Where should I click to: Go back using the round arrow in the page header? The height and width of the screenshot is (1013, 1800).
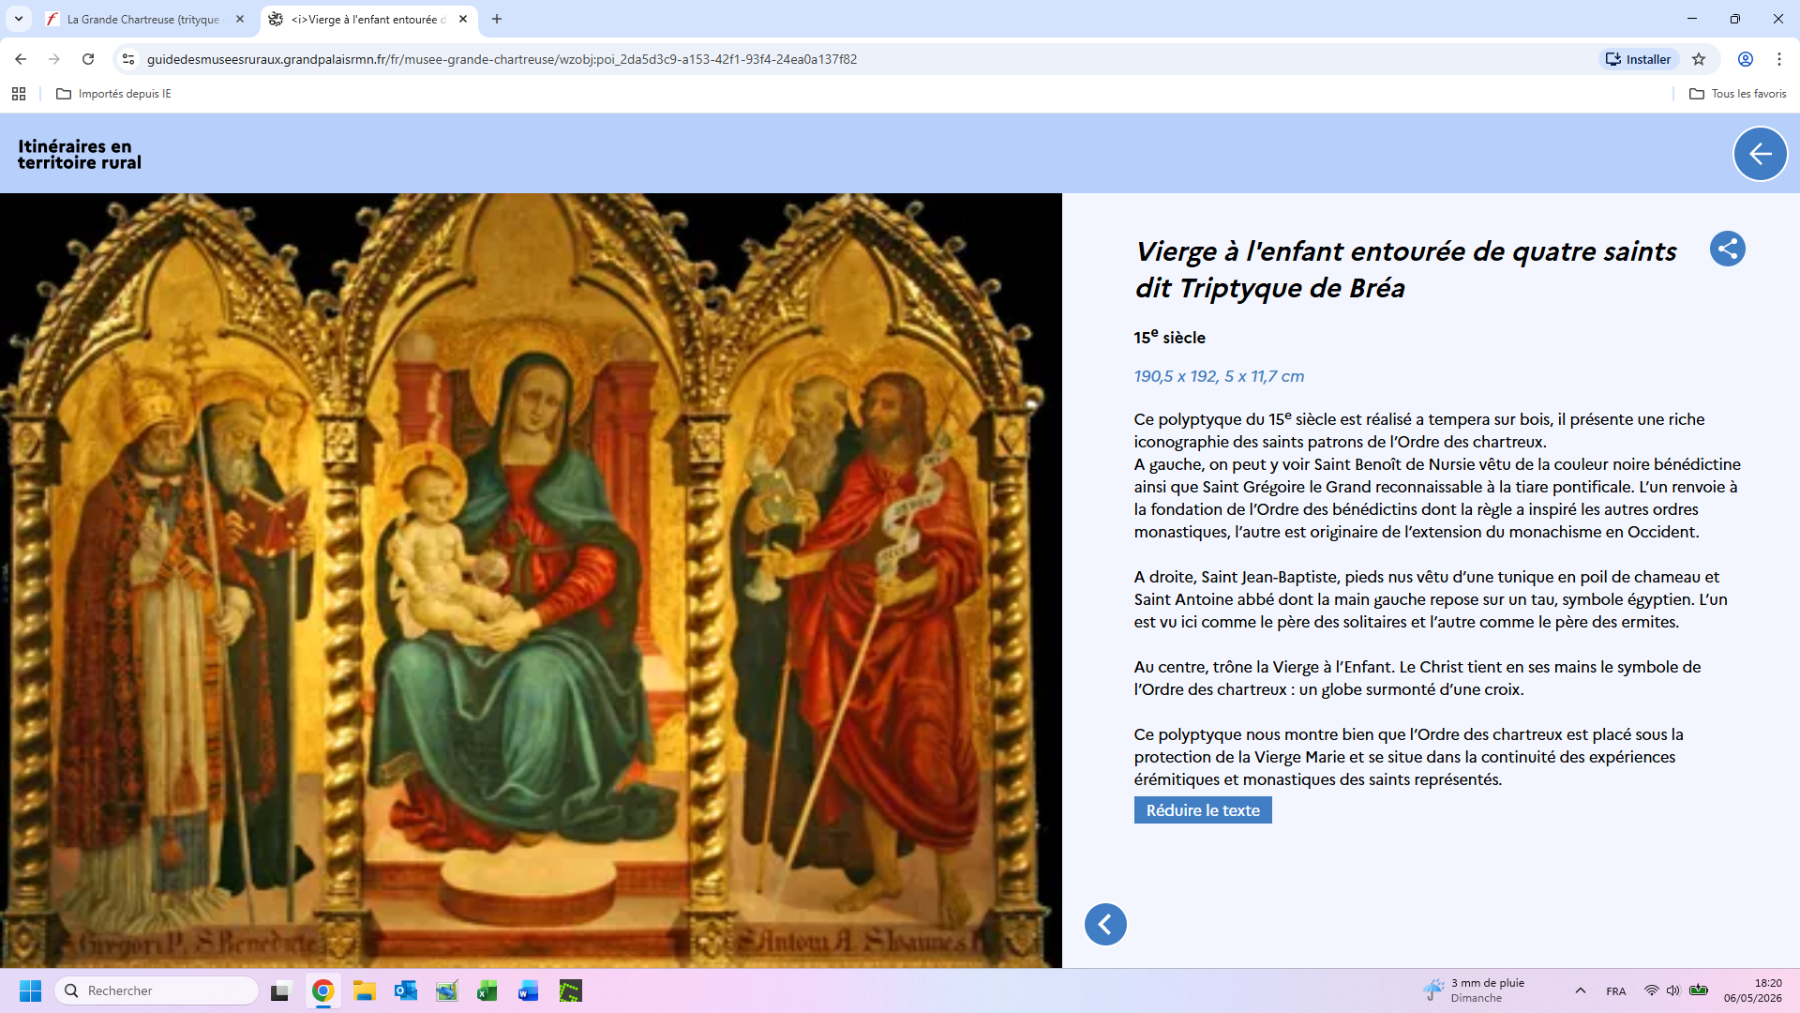click(1760, 154)
